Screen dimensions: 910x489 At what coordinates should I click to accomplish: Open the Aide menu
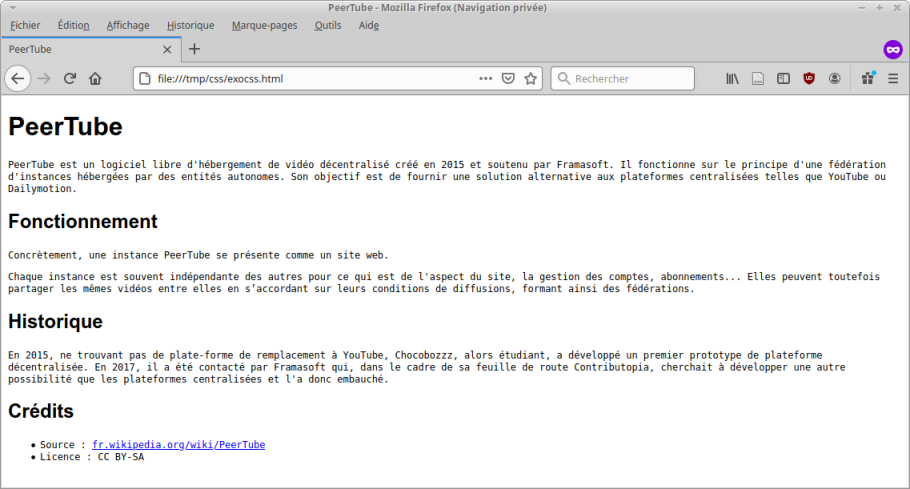(369, 26)
